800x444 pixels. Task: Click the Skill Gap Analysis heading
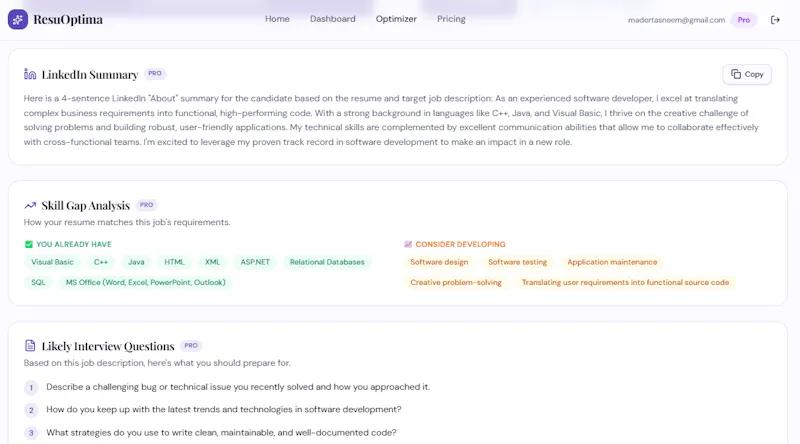[x=86, y=205]
